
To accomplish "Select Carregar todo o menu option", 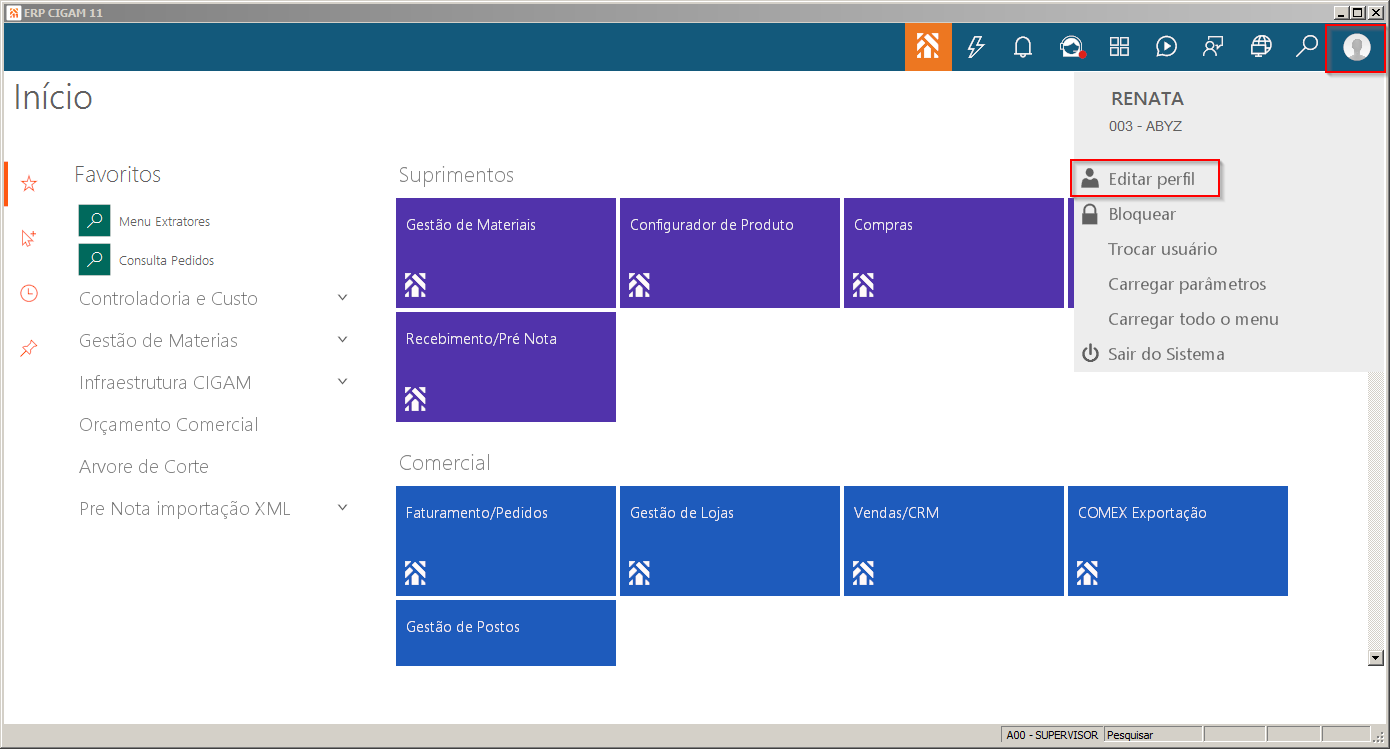I will (1193, 319).
